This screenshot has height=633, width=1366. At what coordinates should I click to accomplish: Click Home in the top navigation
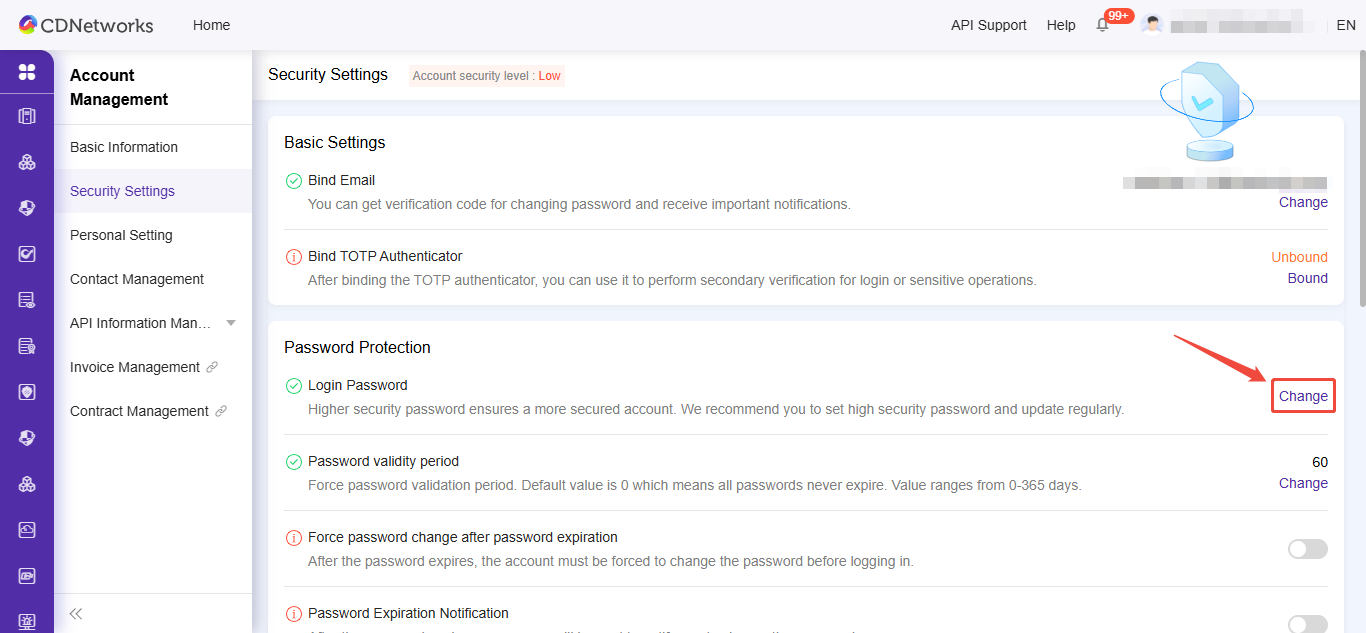[x=211, y=25]
